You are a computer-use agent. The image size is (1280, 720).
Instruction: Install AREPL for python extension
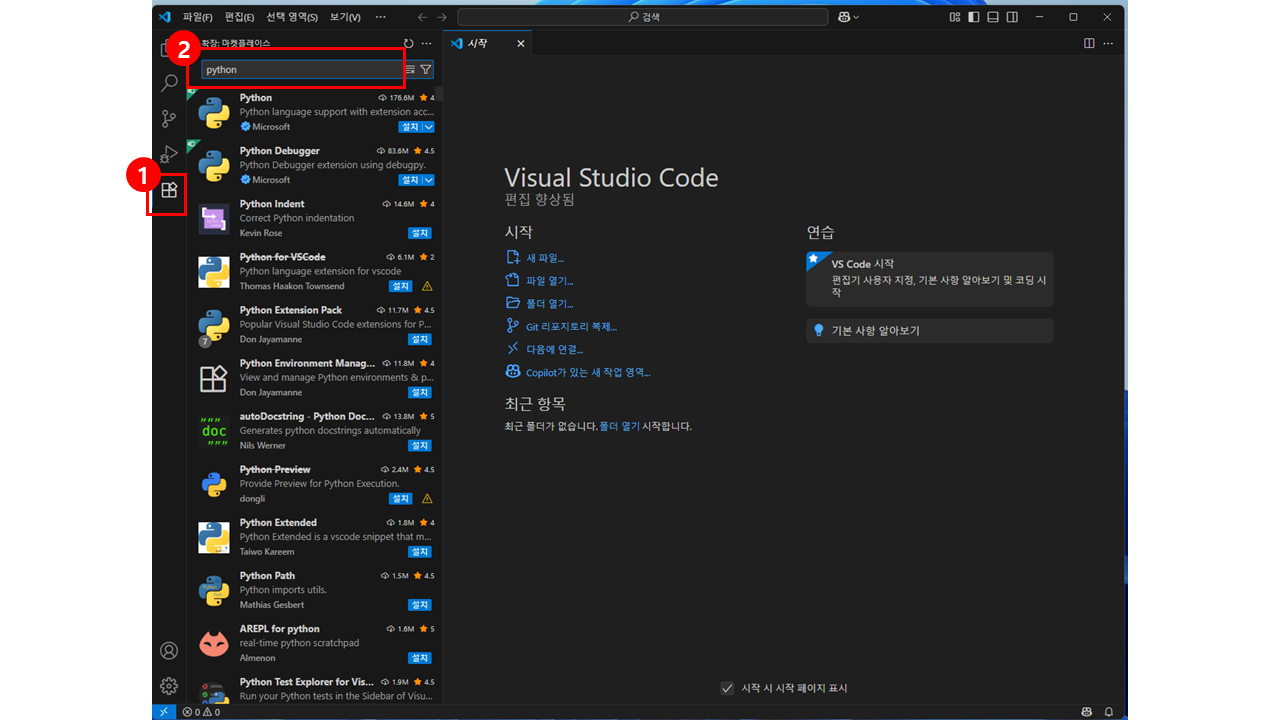tap(420, 658)
